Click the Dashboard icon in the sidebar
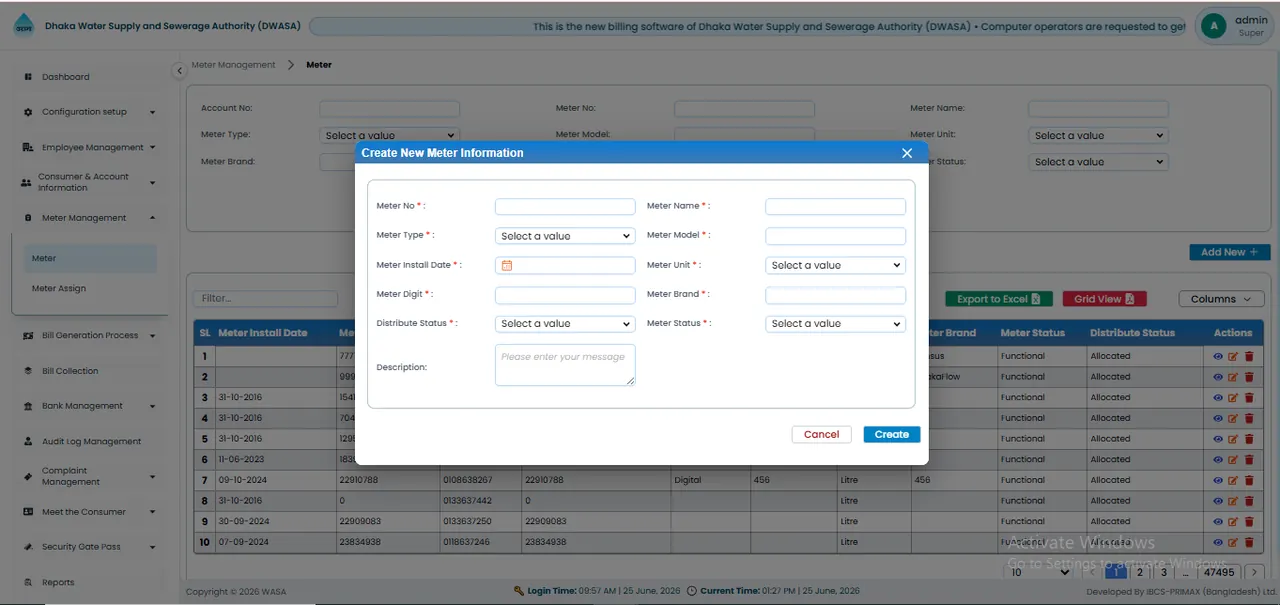The height and width of the screenshot is (605, 1280). (28, 77)
